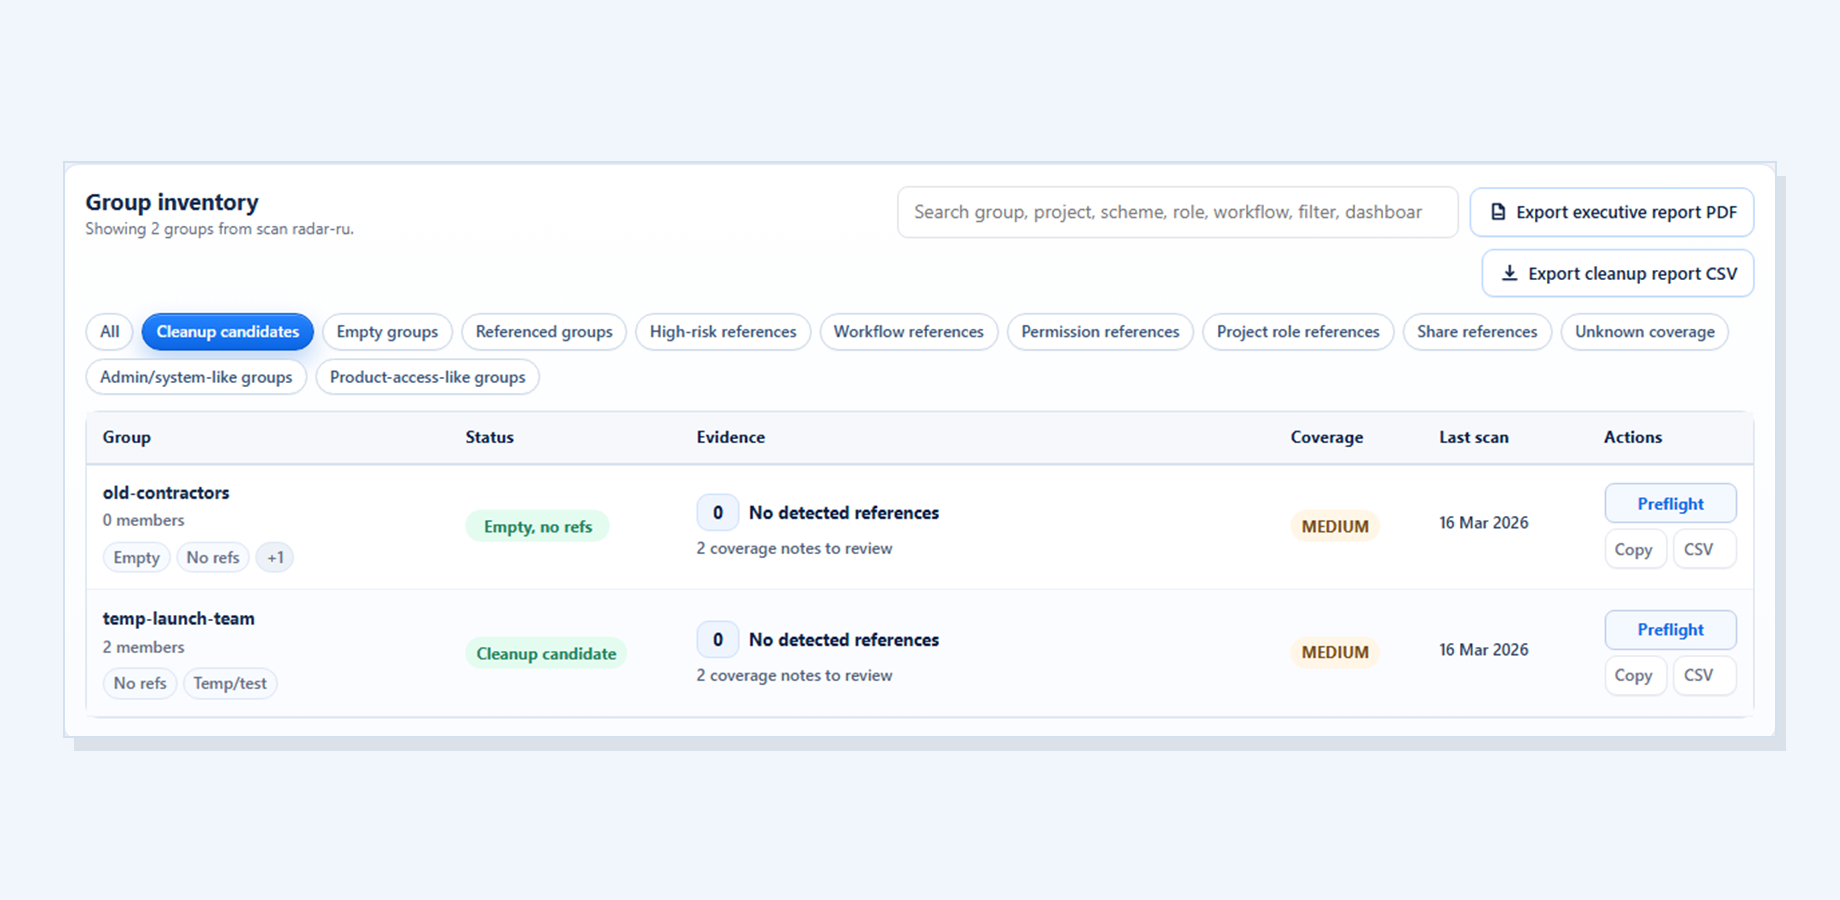Click the Export executive report PDF document icon
Viewport: 1840px width, 900px height.
(x=1497, y=212)
